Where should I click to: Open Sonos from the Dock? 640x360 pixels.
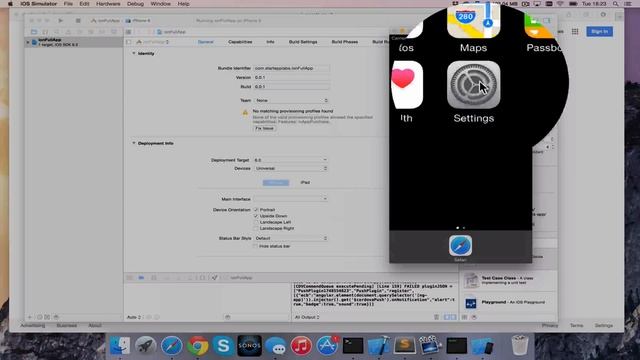pos(249,346)
